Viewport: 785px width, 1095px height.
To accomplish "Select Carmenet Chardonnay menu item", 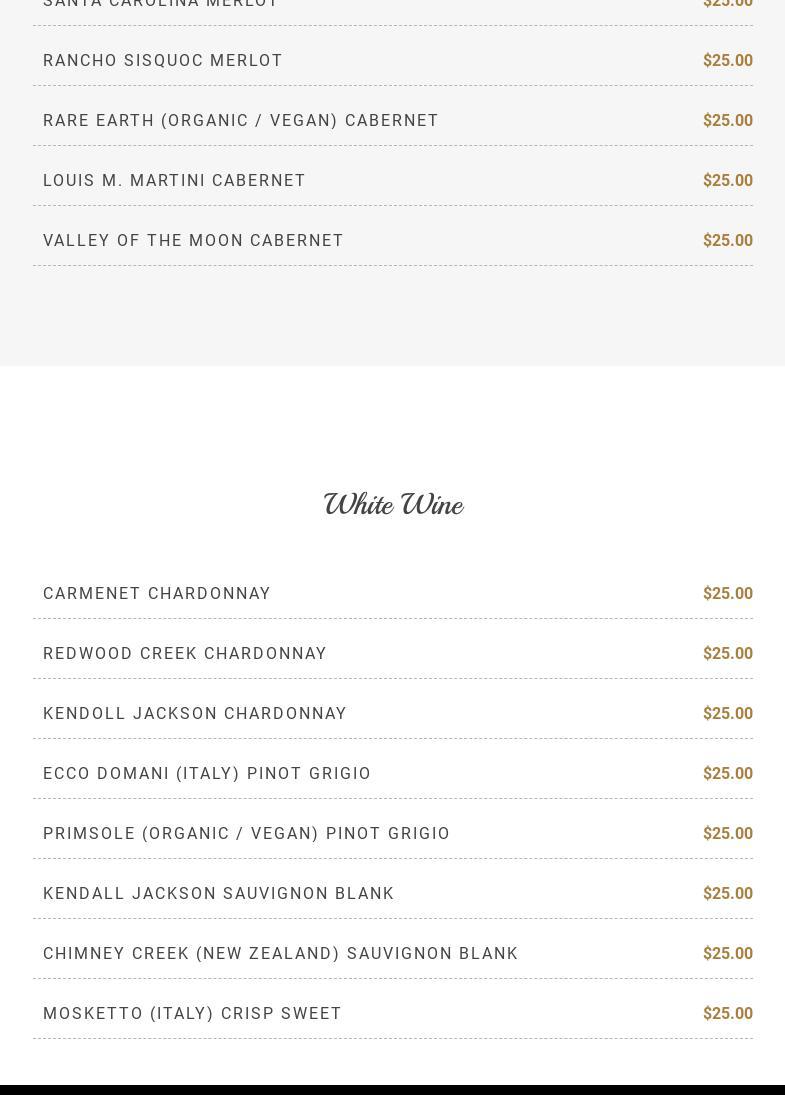I will [157, 594].
